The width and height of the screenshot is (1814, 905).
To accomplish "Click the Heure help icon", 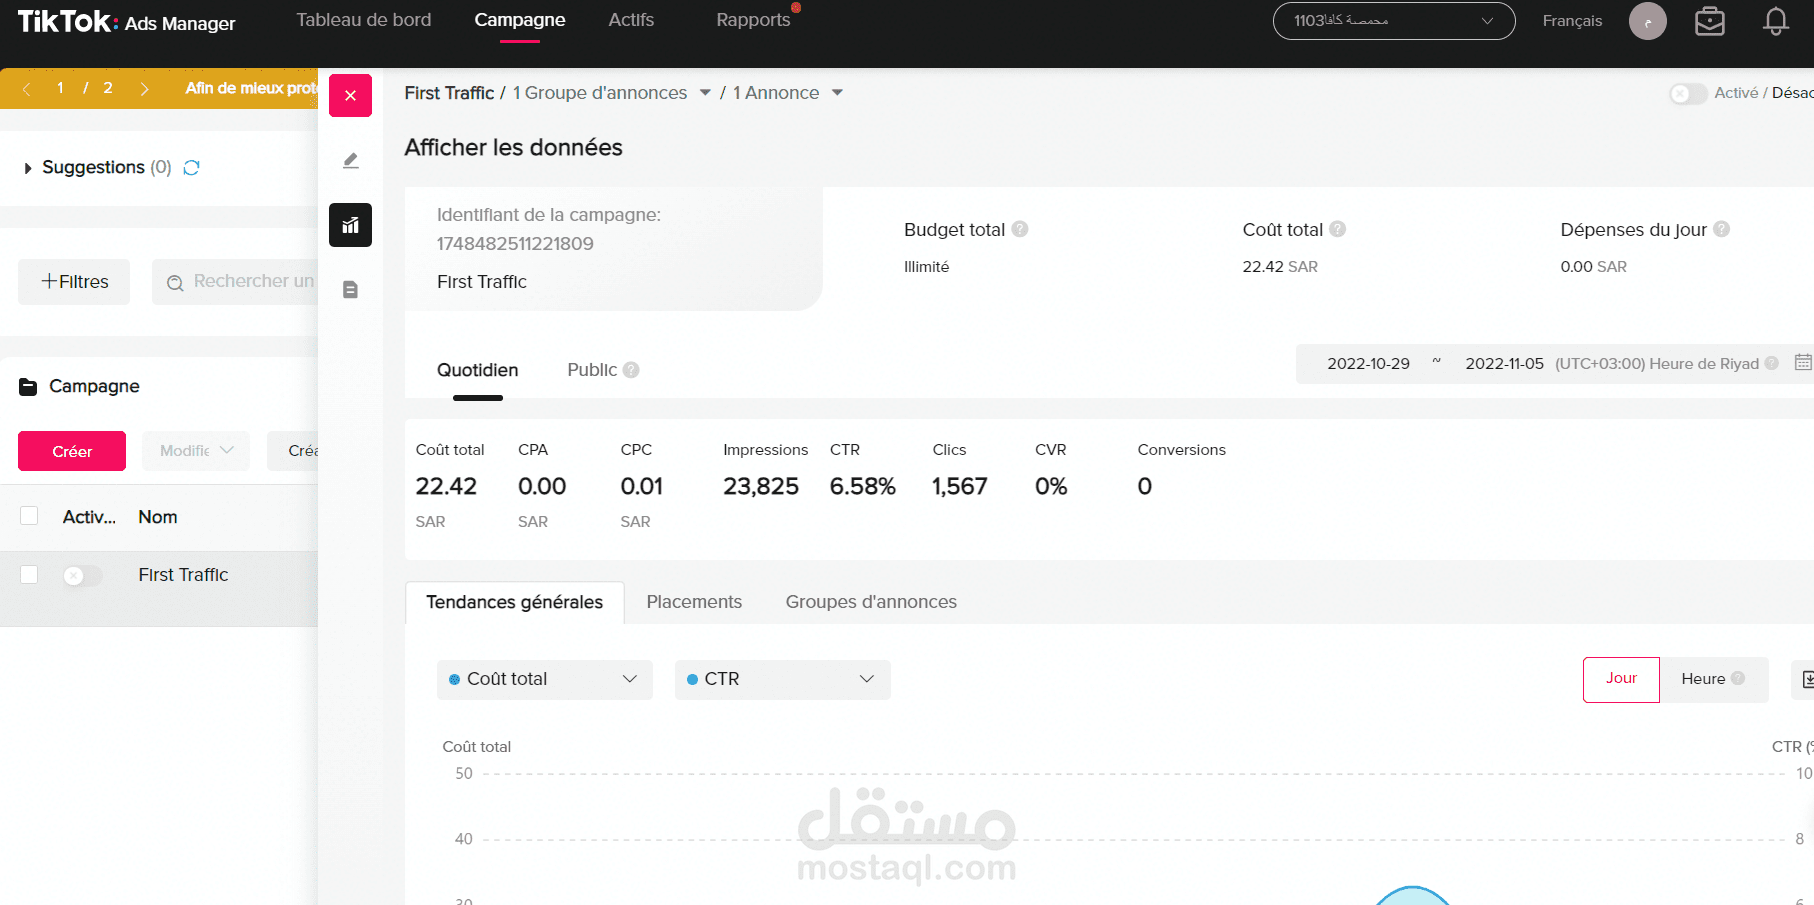I will point(1738,678).
